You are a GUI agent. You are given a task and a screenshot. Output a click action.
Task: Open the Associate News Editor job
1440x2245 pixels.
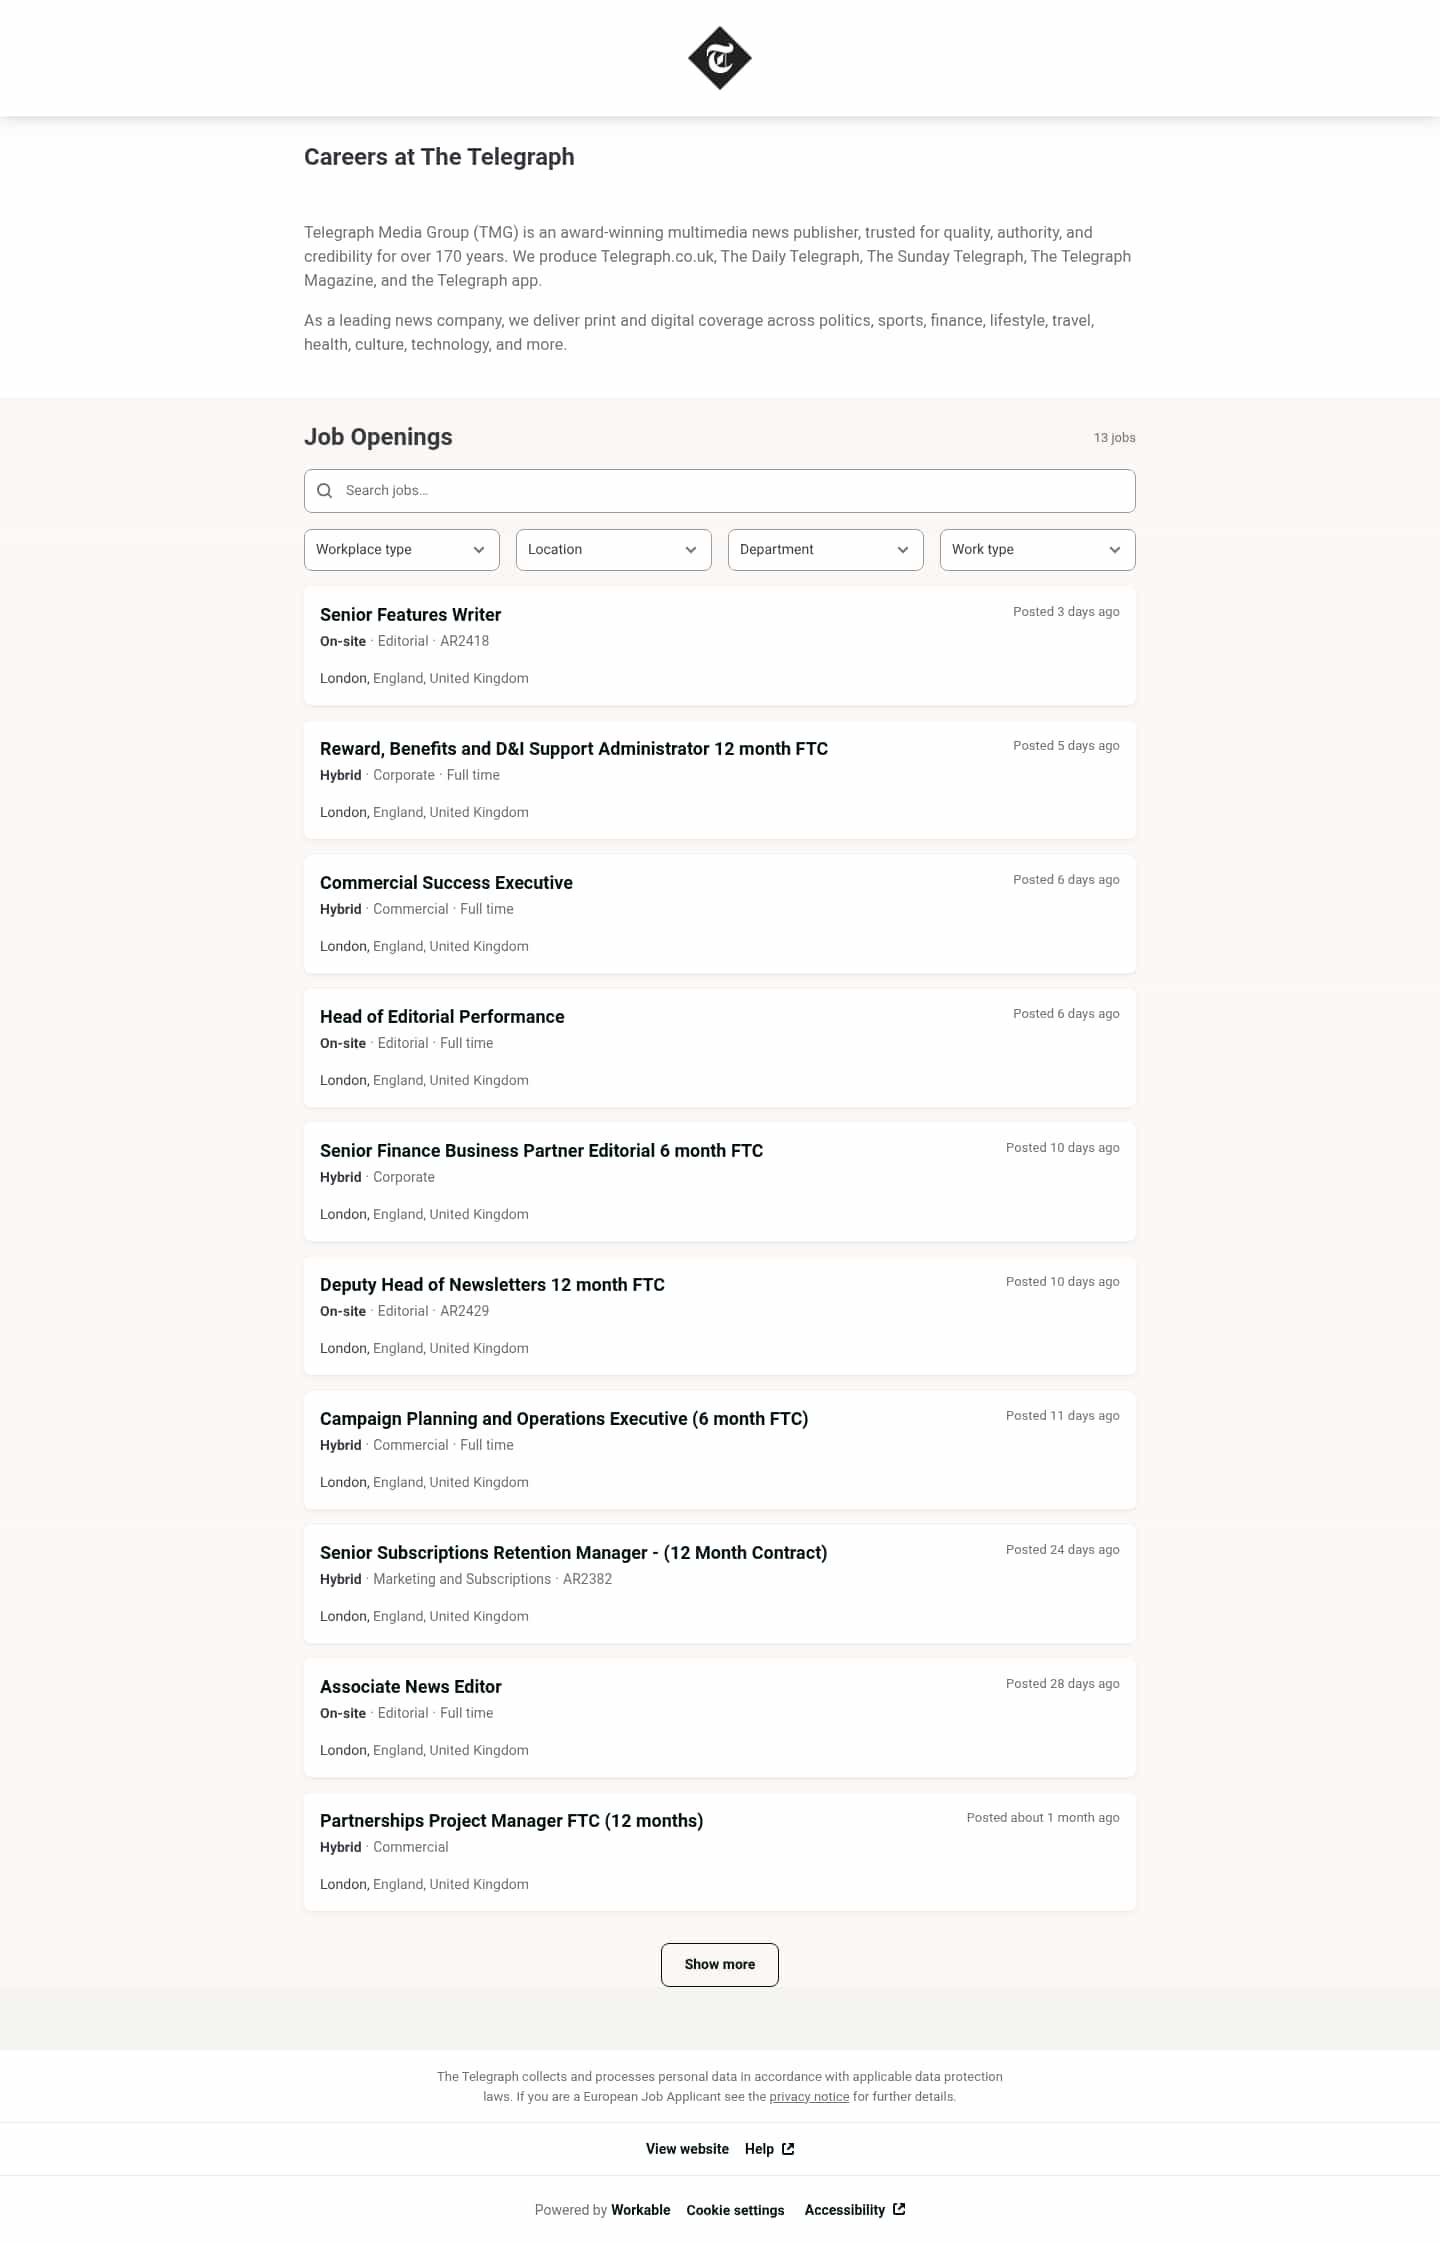[x=720, y=1718]
